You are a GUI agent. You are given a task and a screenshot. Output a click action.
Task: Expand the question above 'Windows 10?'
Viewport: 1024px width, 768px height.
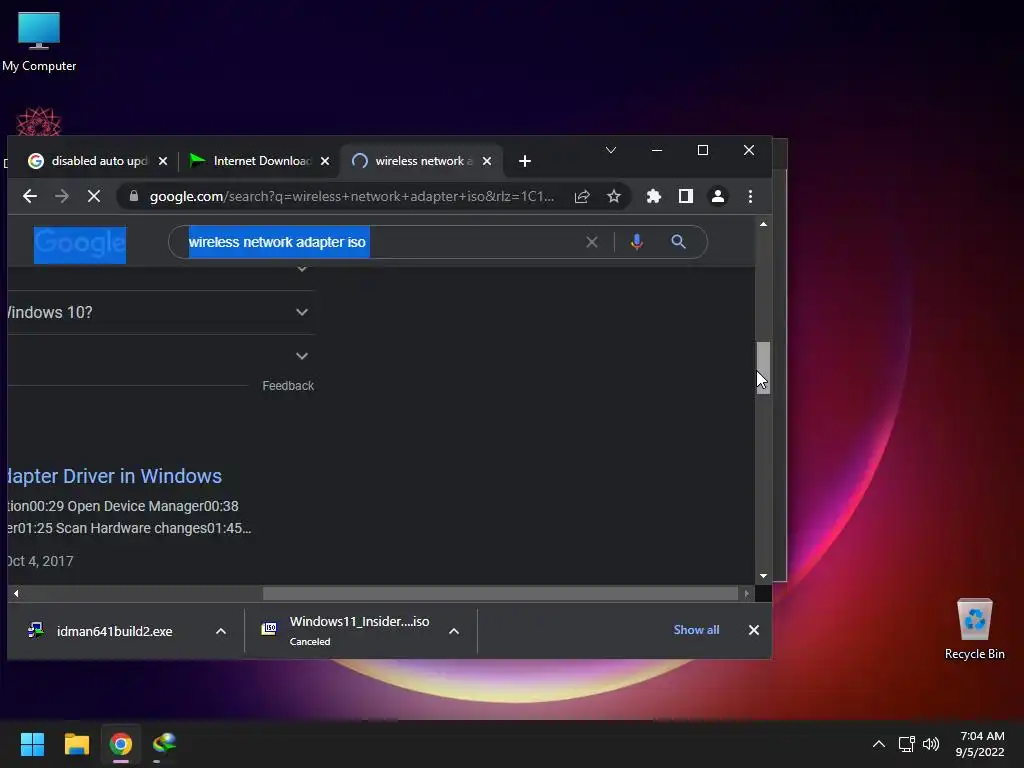click(302, 269)
